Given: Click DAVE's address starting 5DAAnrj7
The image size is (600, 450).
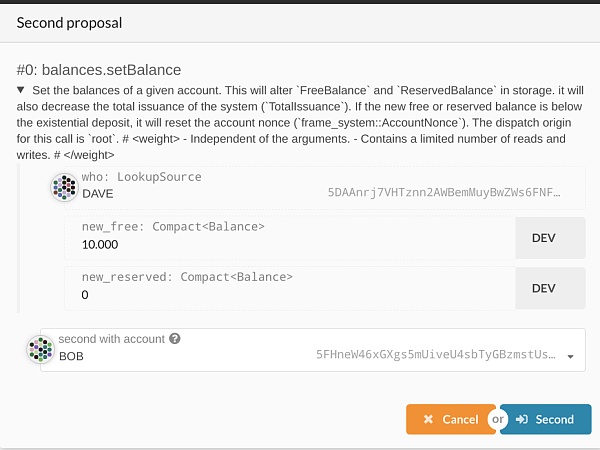Looking at the screenshot, I should [444, 192].
